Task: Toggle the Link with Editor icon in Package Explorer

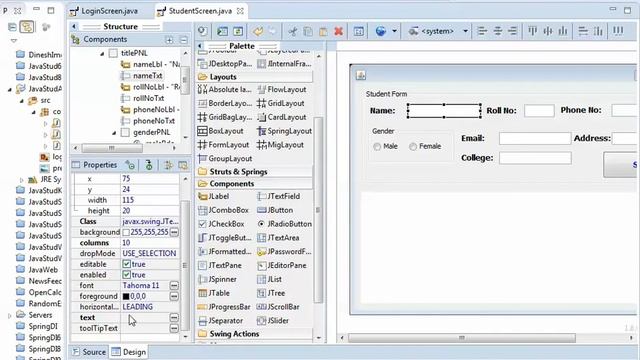Action: pyautogui.click(x=27, y=27)
